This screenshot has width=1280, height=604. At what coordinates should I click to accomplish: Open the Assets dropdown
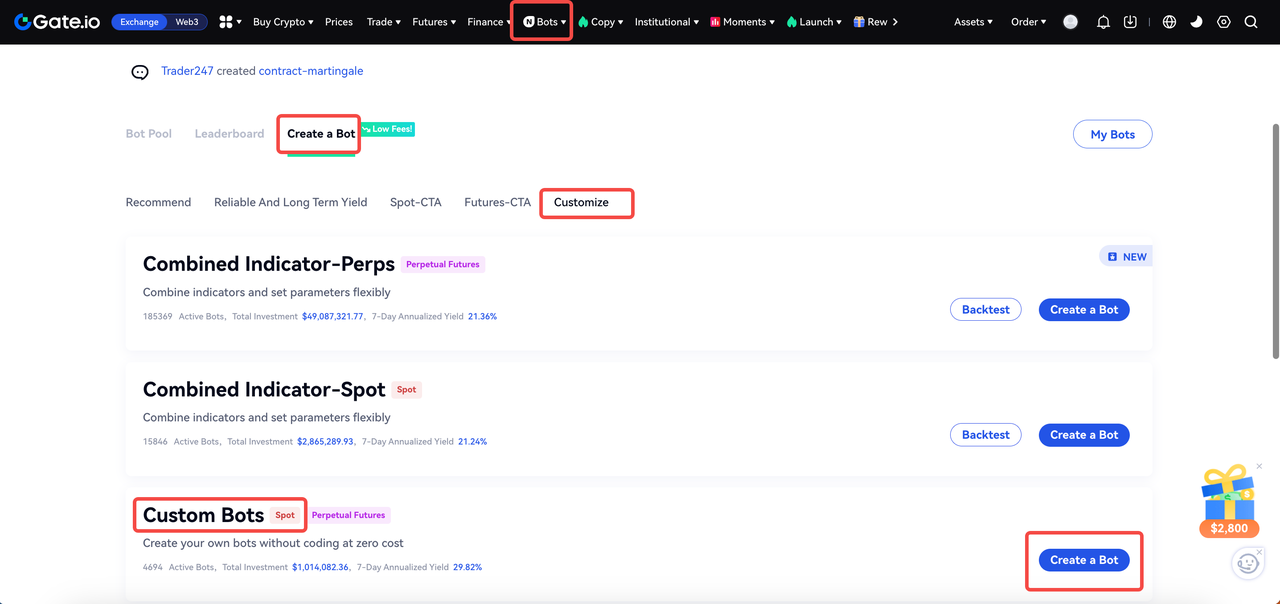pos(973,22)
